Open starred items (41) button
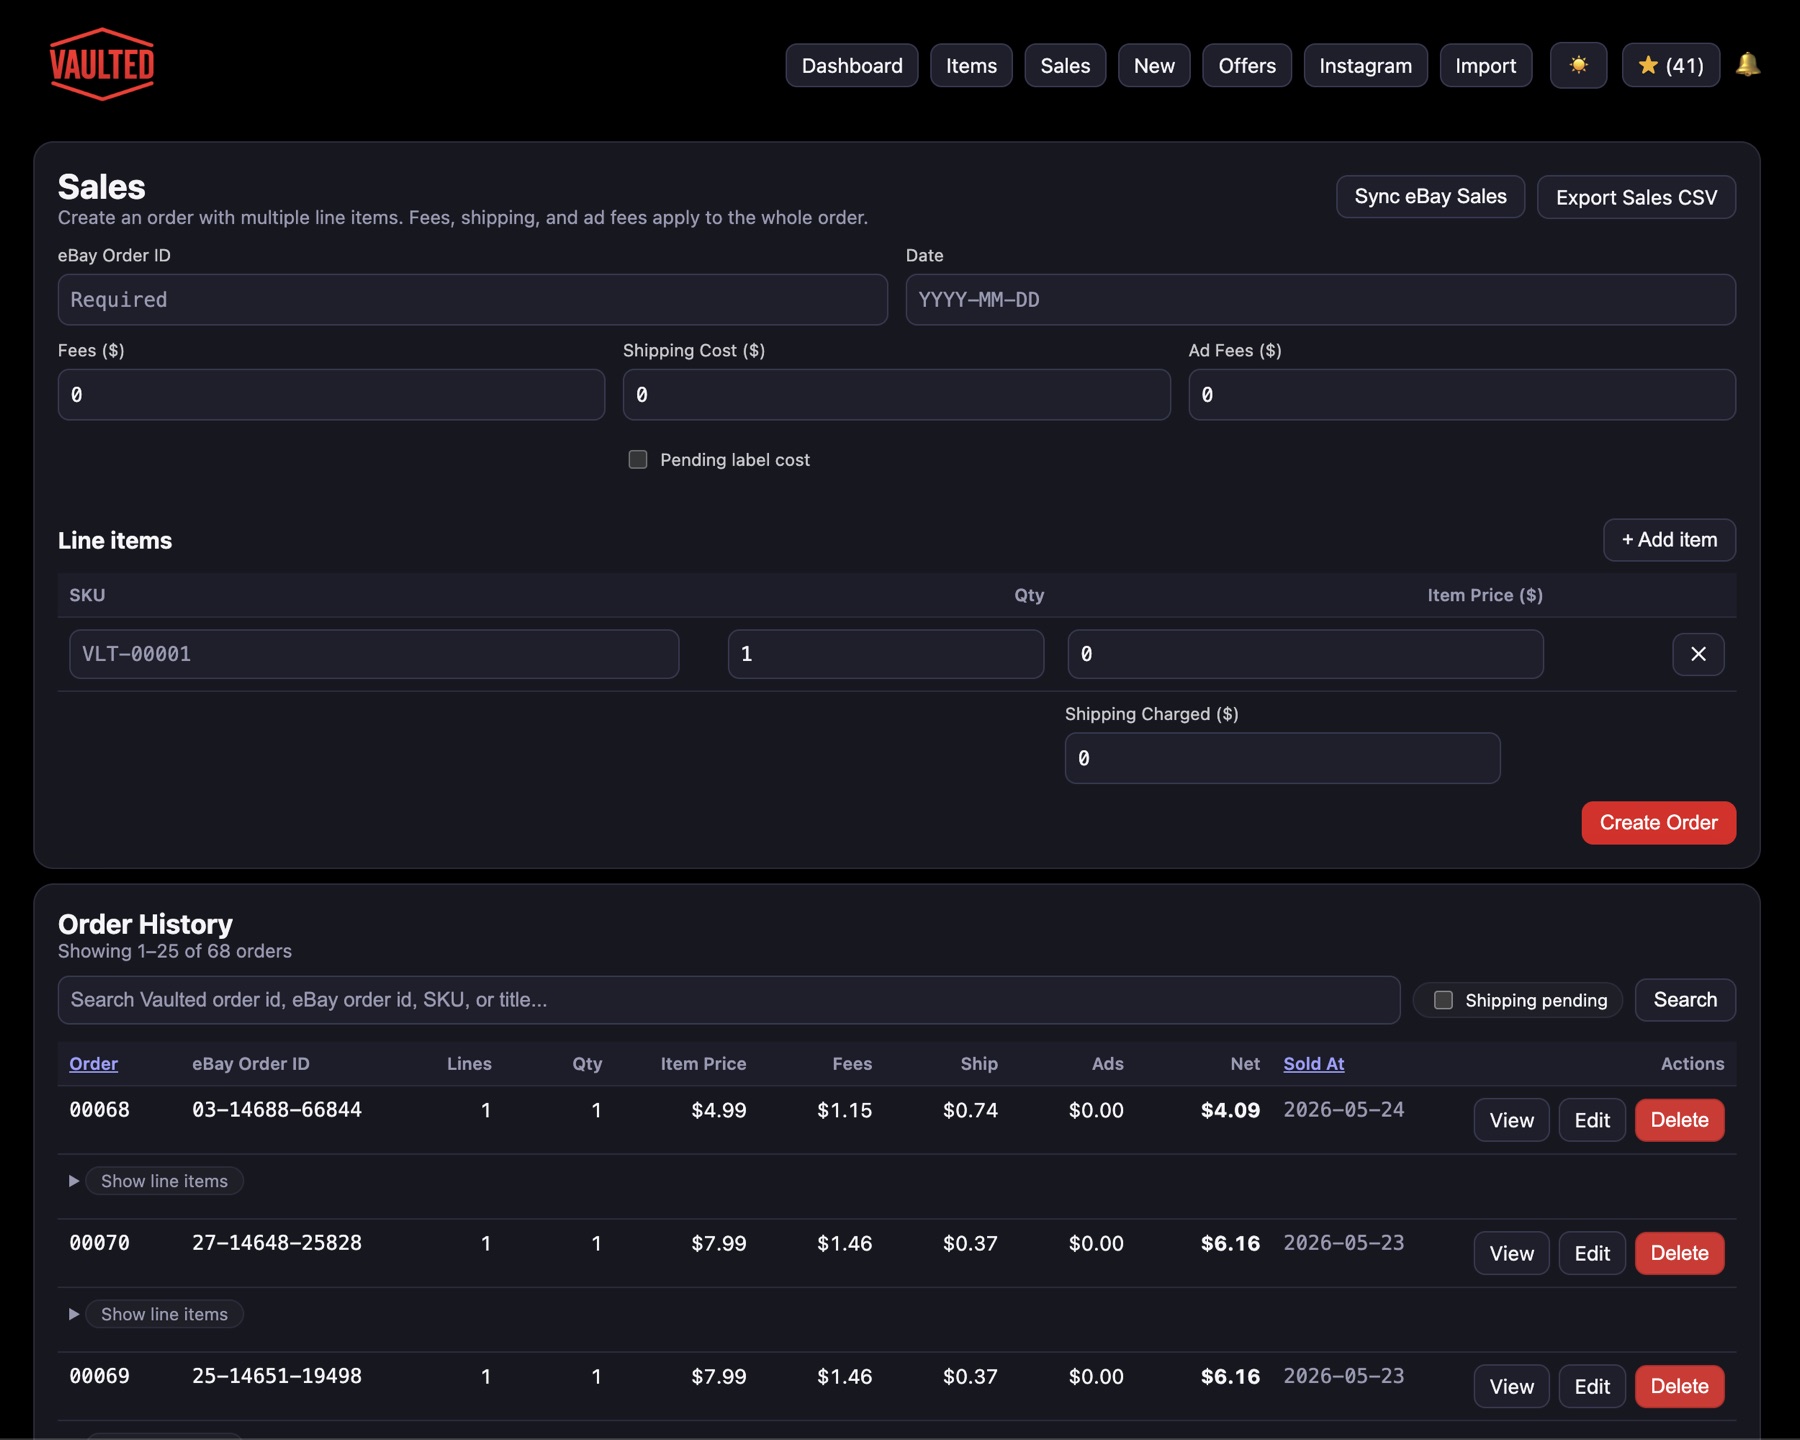Viewport: 1800px width, 1440px height. pyautogui.click(x=1670, y=65)
